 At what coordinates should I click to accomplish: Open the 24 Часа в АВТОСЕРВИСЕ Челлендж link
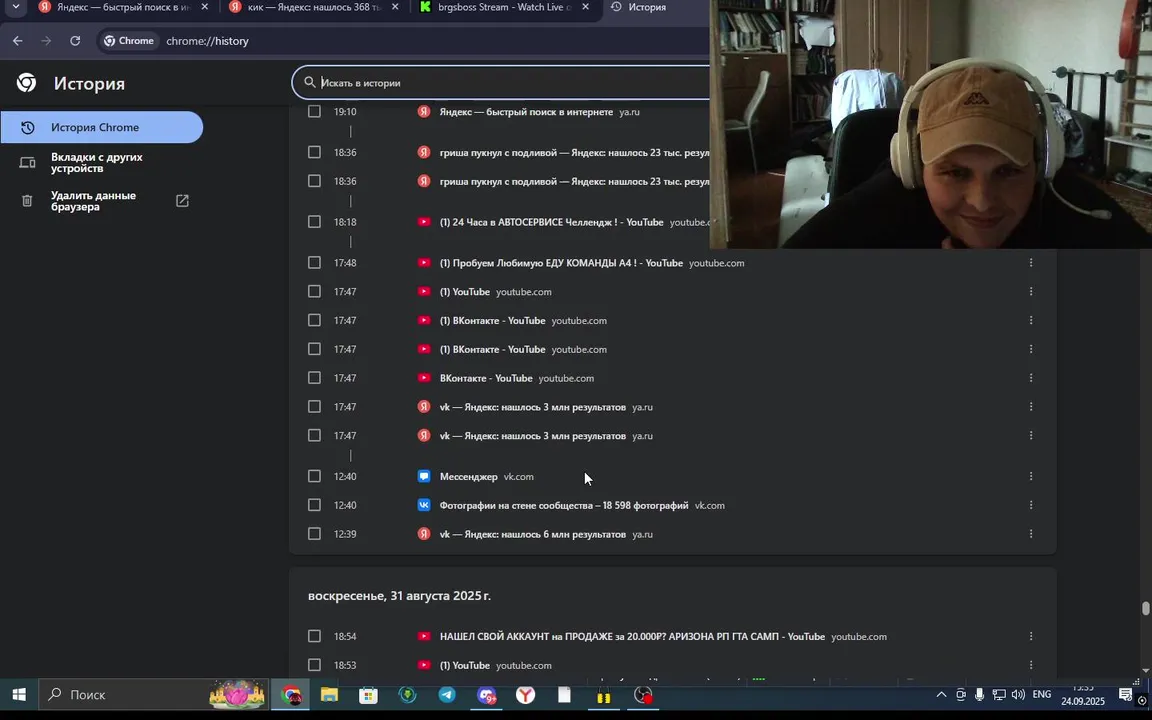pyautogui.click(x=552, y=222)
